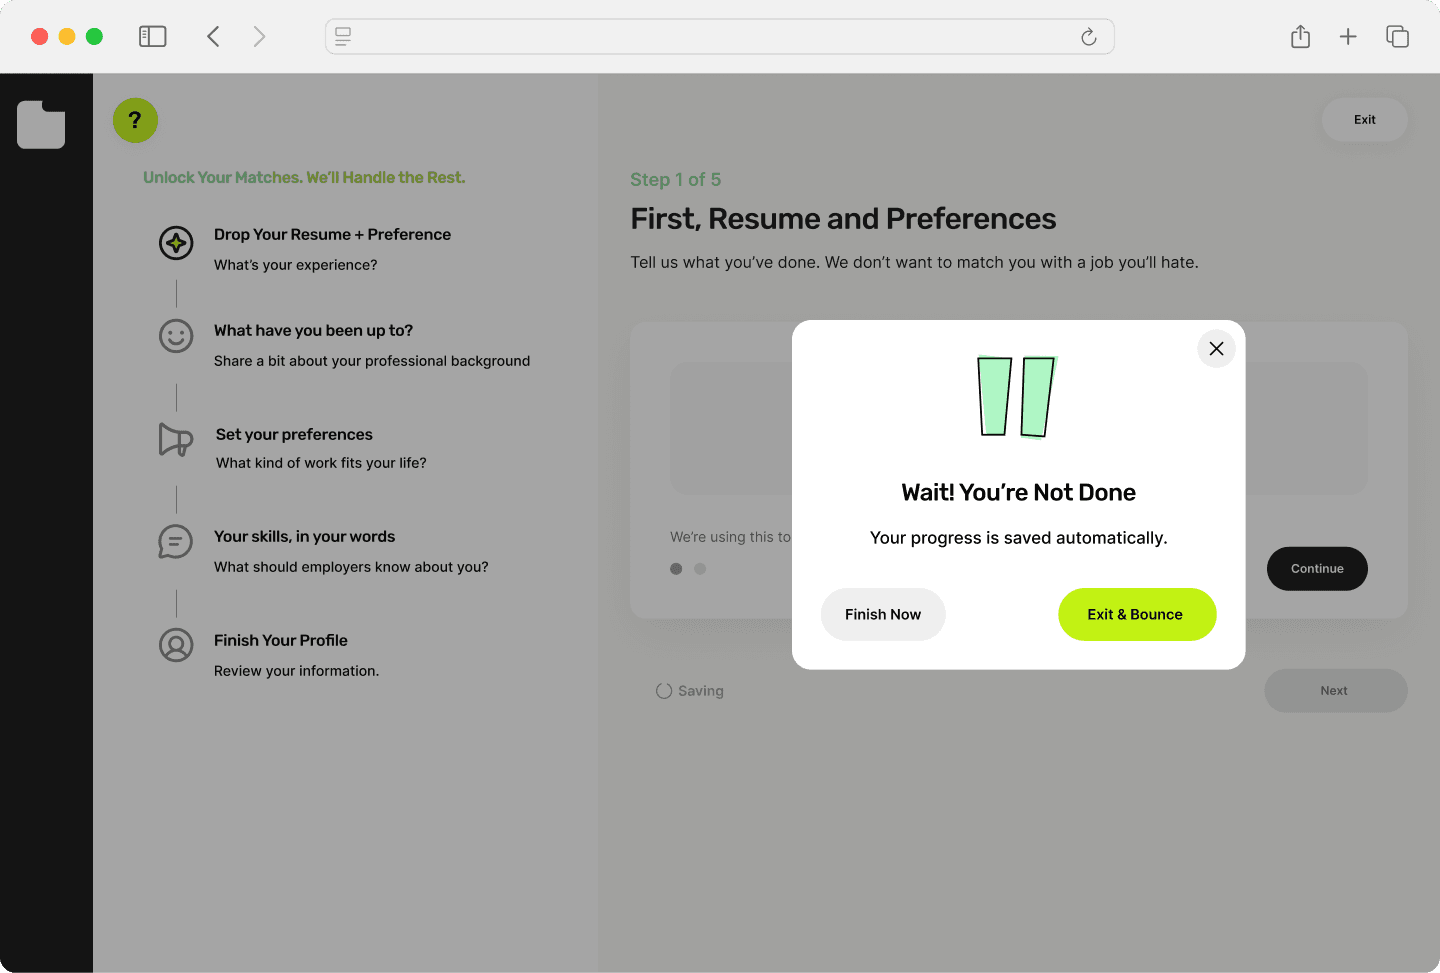Click the folder logo in the dark sidebar
Viewport: 1440px width, 973px height.
click(41, 125)
